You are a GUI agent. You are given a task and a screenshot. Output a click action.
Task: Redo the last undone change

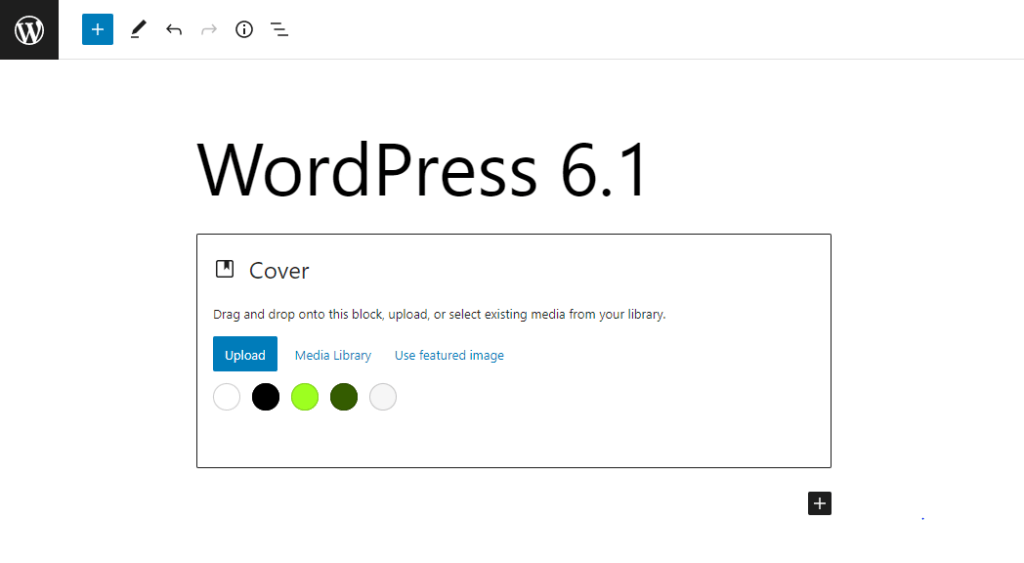point(209,29)
